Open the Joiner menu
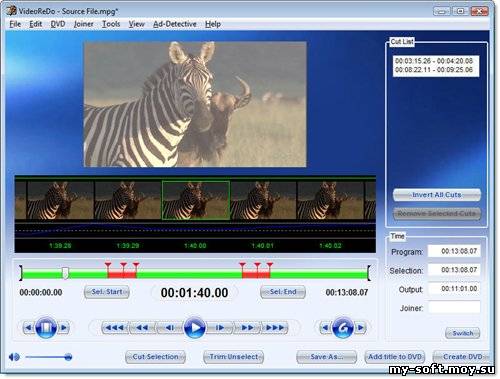The height and width of the screenshot is (379, 500). (x=83, y=24)
